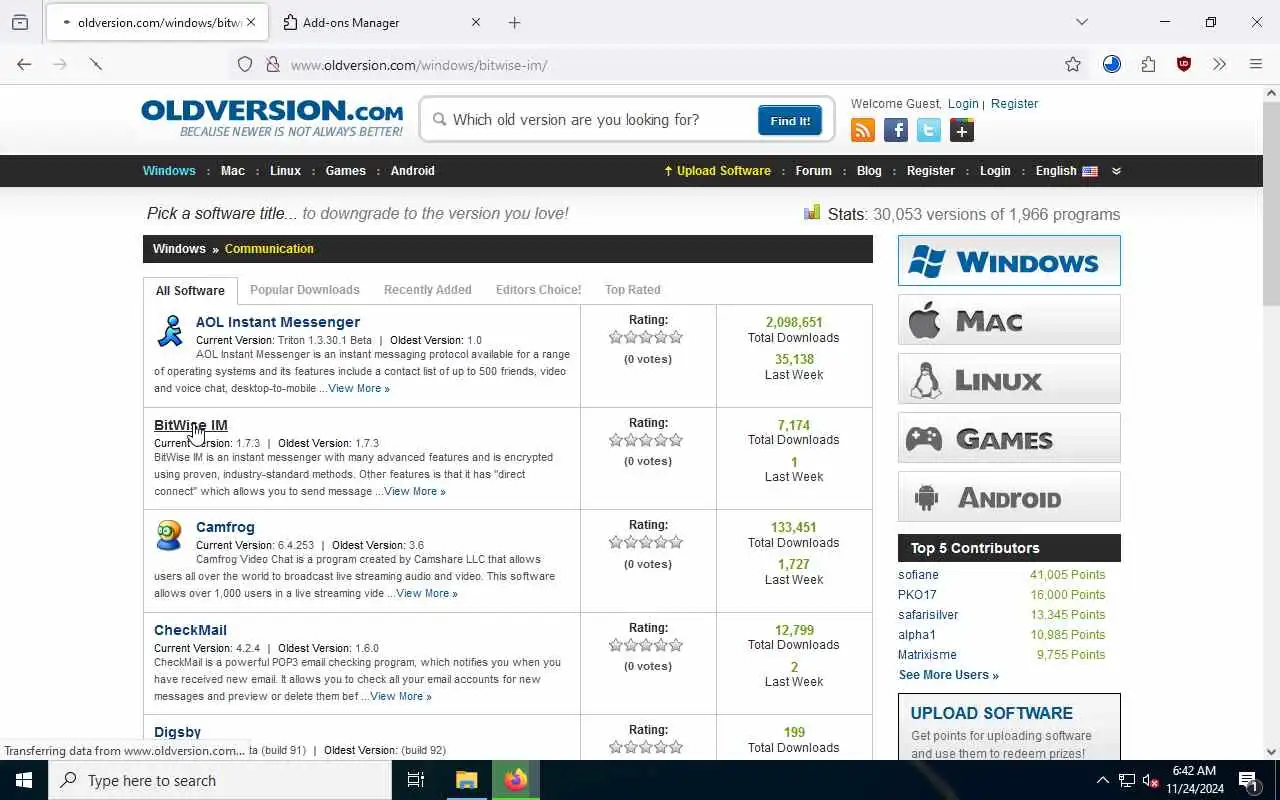Open File Explorer from the taskbar
Image resolution: width=1280 pixels, height=800 pixels.
tap(467, 780)
